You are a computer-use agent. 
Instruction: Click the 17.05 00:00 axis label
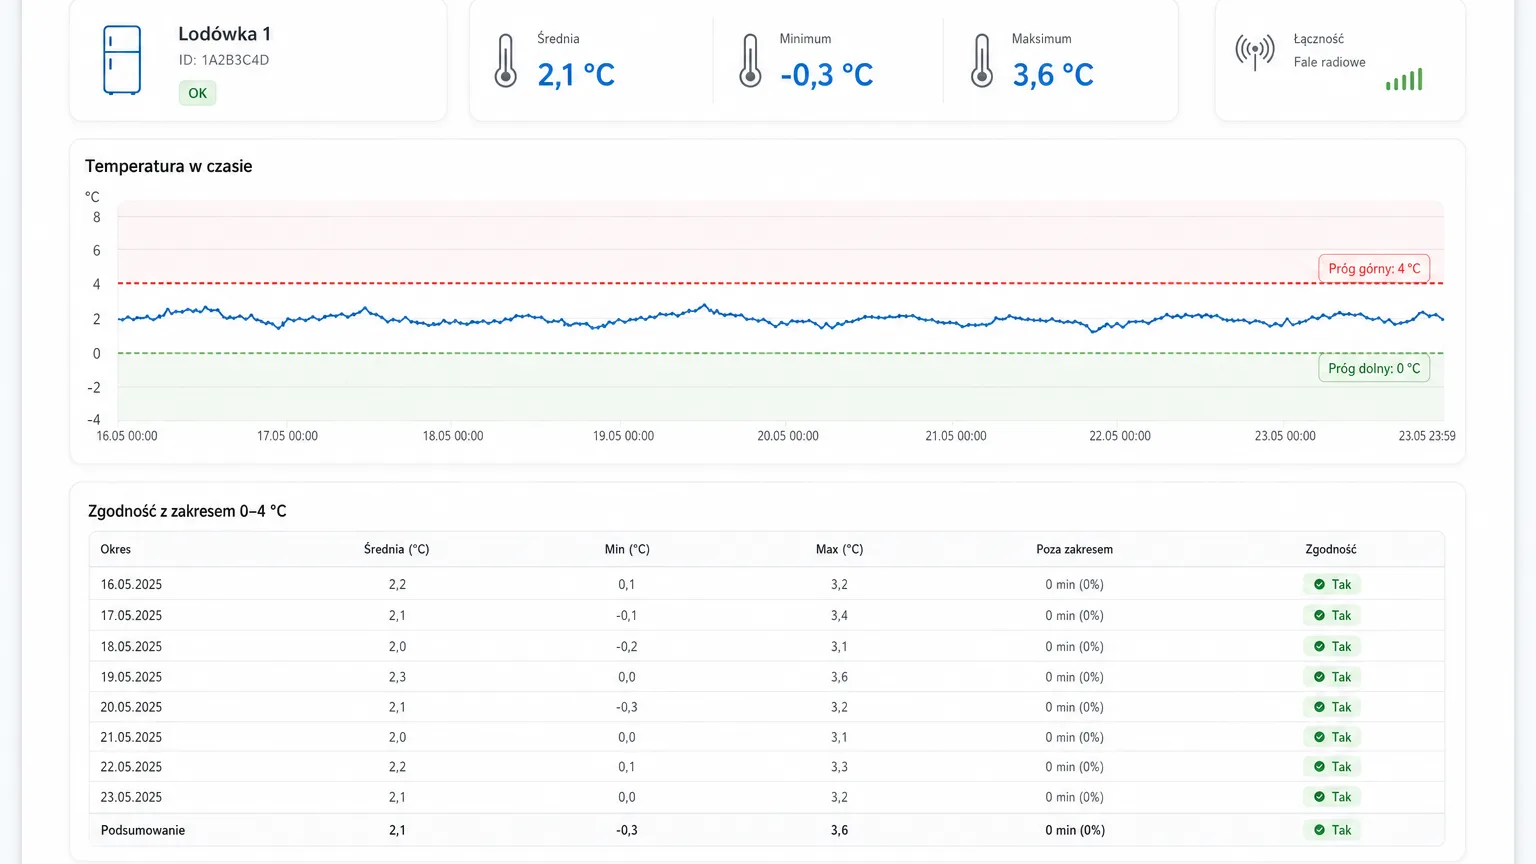pyautogui.click(x=288, y=436)
